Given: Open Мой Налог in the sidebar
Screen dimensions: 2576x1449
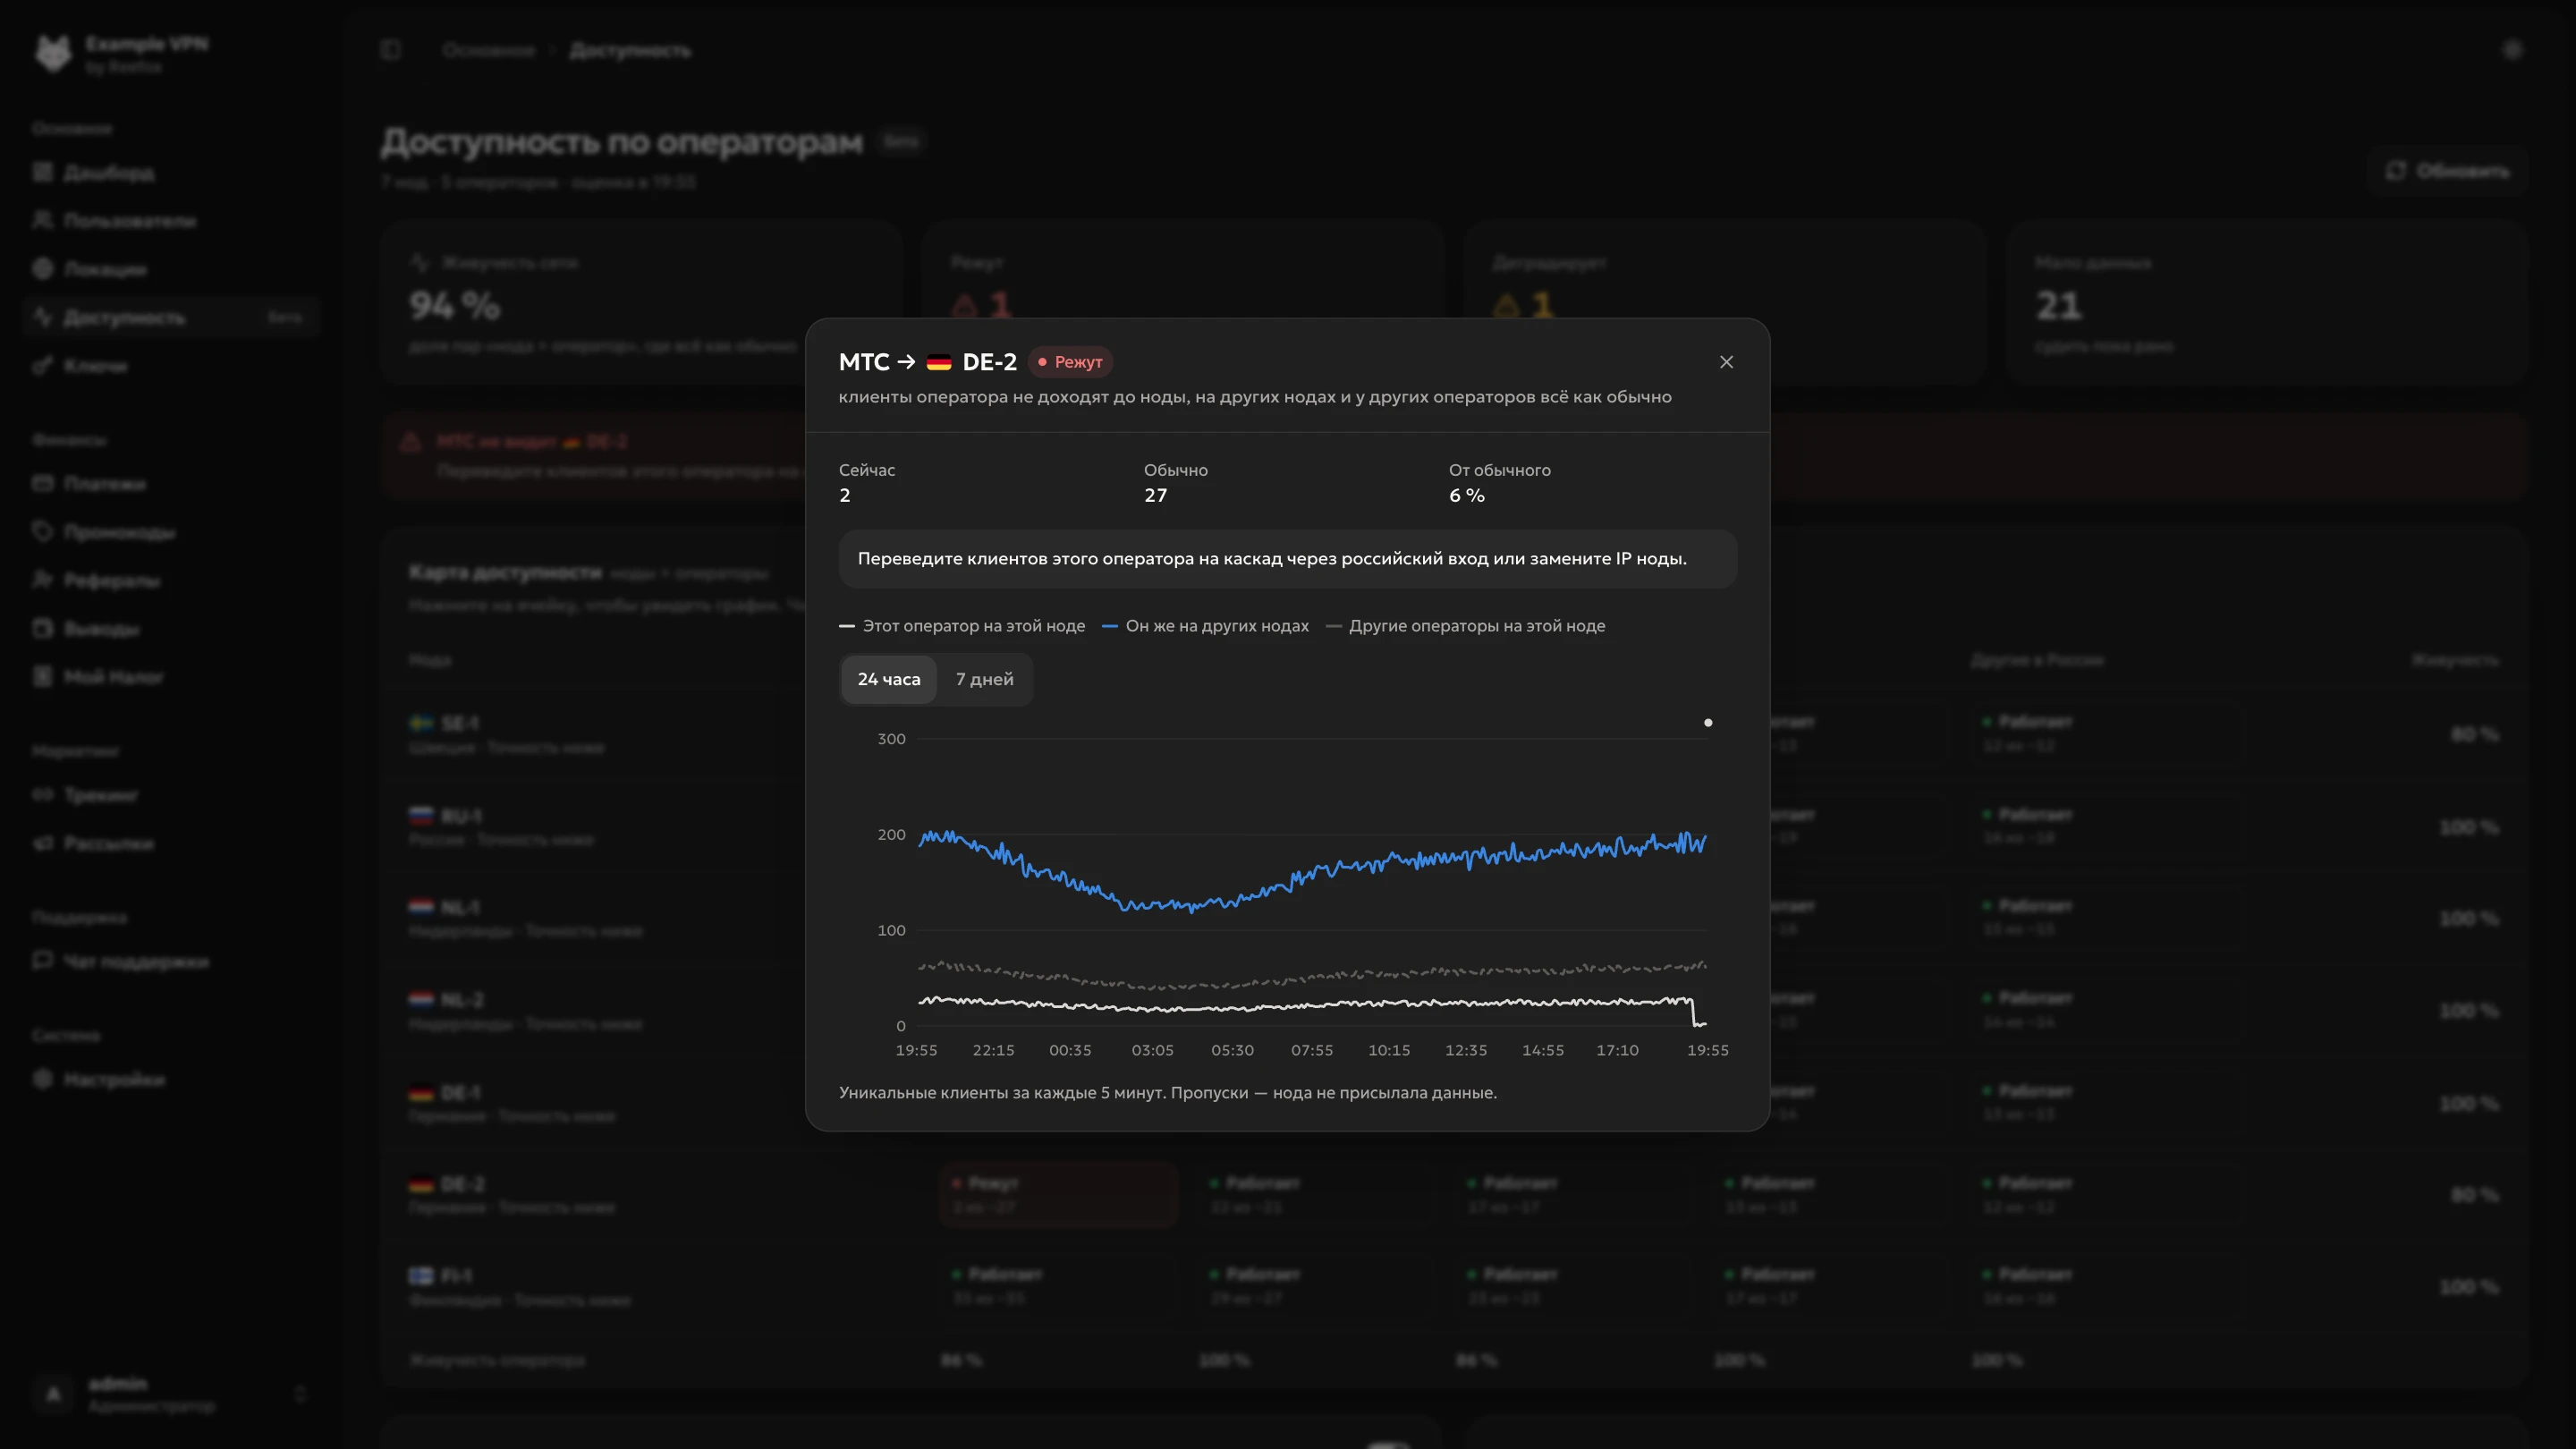Looking at the screenshot, I should [x=170, y=677].
